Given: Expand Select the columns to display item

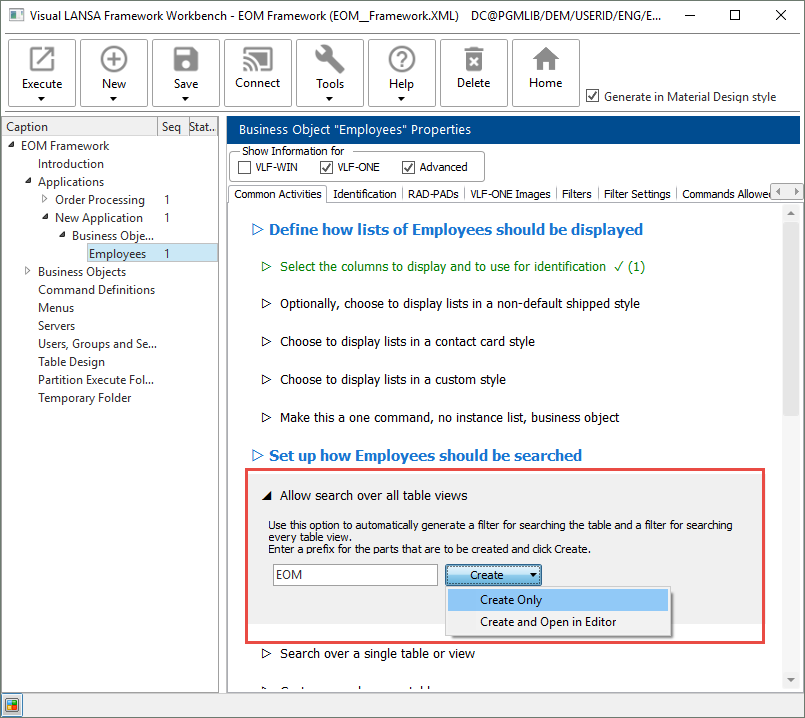Looking at the screenshot, I should click(x=266, y=266).
